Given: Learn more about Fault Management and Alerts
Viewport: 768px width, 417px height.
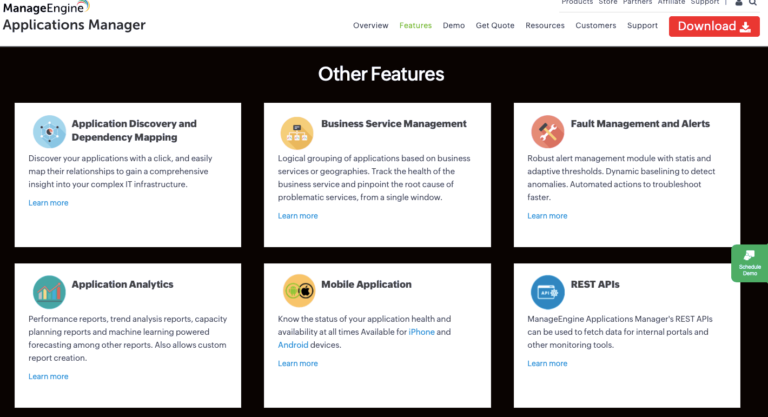Looking at the screenshot, I should (547, 216).
